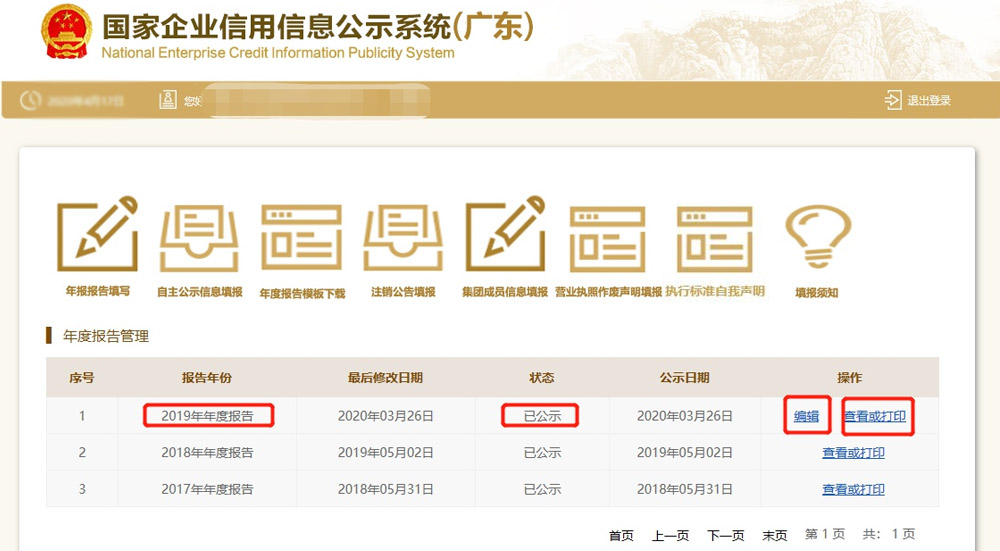This screenshot has width=1000, height=551.
Task: Open 集团成员信息填报 icon
Action: click(x=505, y=235)
